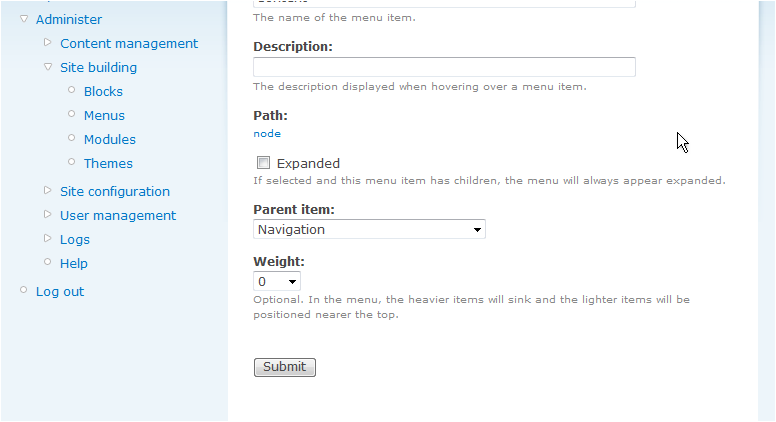Click the Description text field
Screen dimensions: 776x422
coord(444,67)
